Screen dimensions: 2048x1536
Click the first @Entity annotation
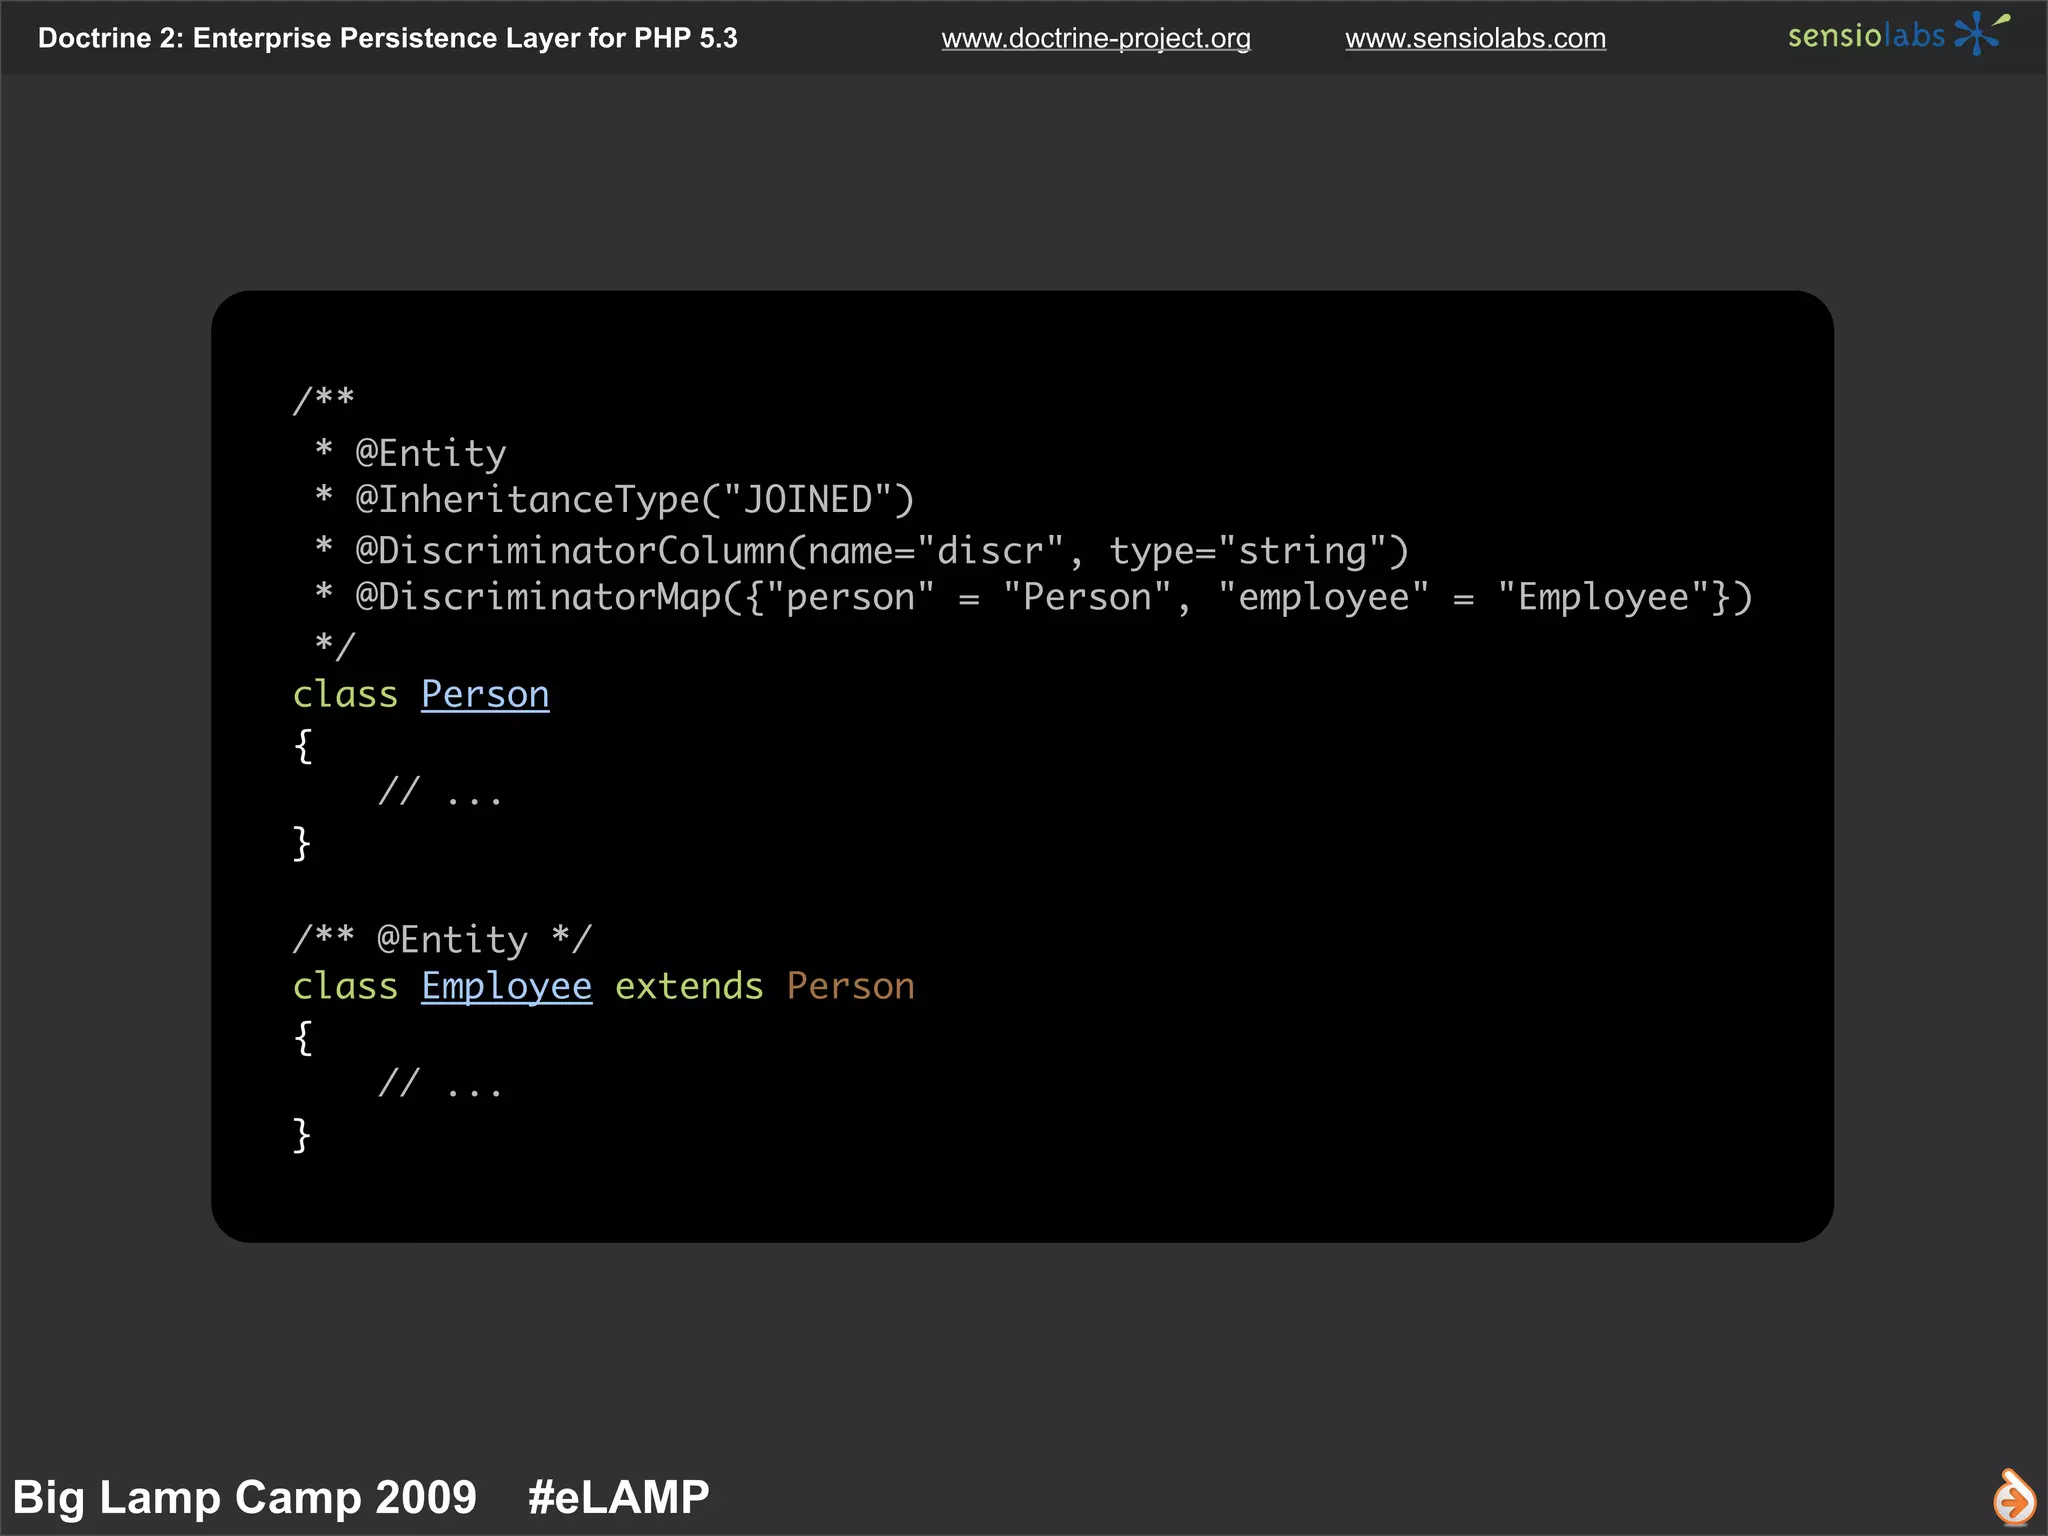point(431,453)
